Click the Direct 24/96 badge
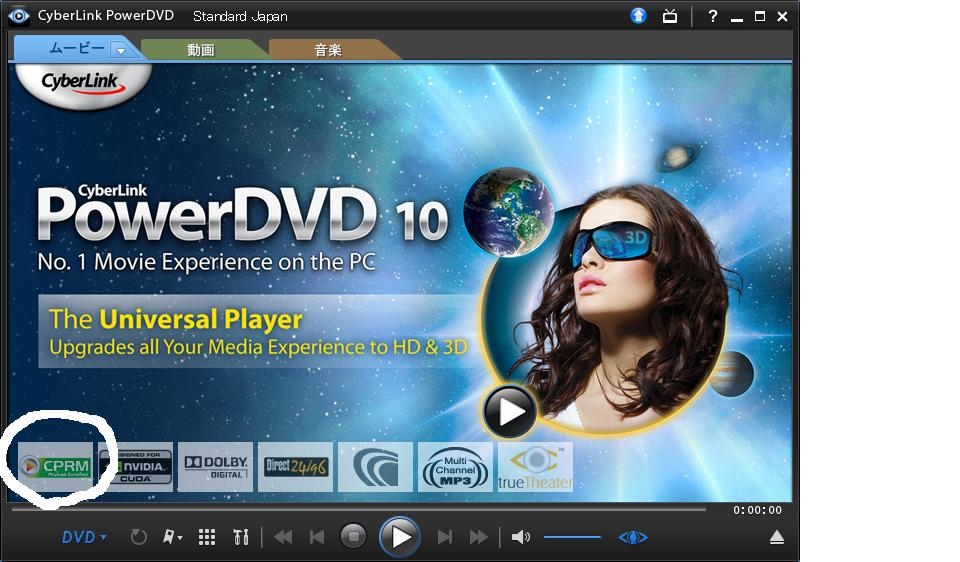This screenshot has height=562, width=960. pyautogui.click(x=296, y=466)
